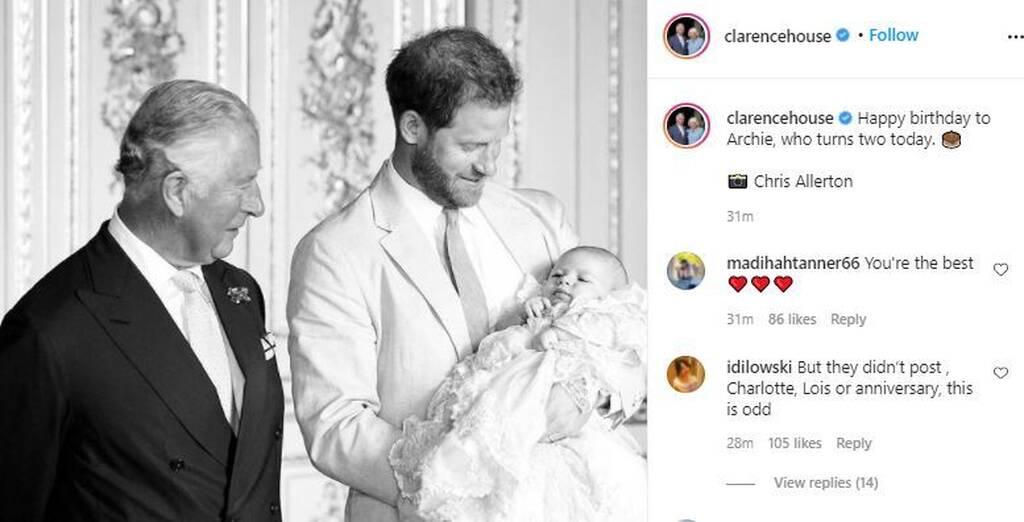Like madihahtanner66's comment with the heart
This screenshot has width=1024, height=522.
(1000, 269)
